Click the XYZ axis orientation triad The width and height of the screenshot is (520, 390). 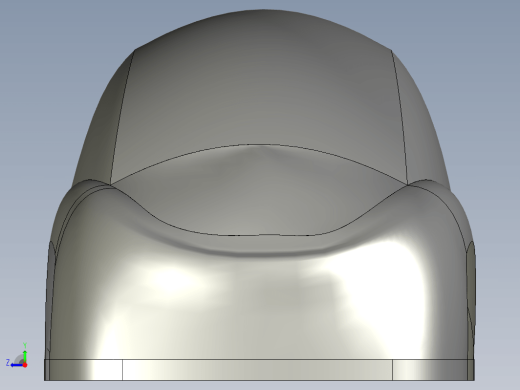[17, 355]
